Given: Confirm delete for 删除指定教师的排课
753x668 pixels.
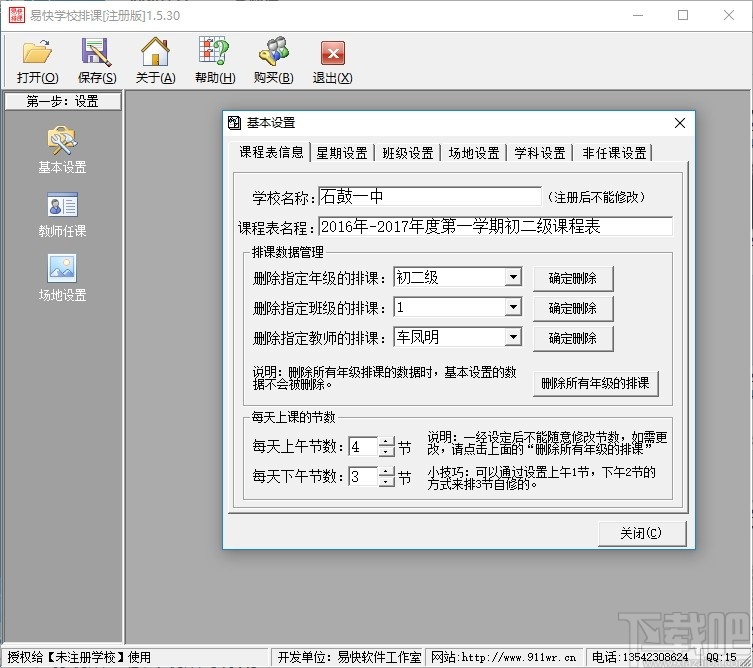Looking at the screenshot, I should [x=573, y=339].
